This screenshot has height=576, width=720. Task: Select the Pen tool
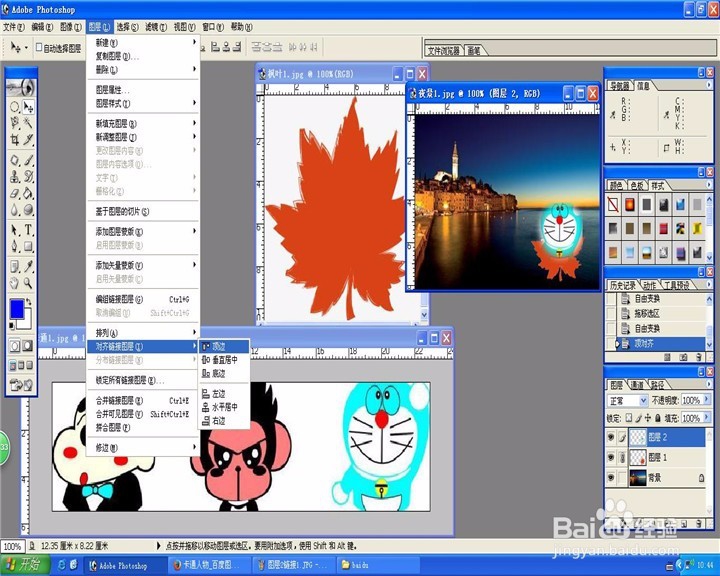[x=15, y=247]
